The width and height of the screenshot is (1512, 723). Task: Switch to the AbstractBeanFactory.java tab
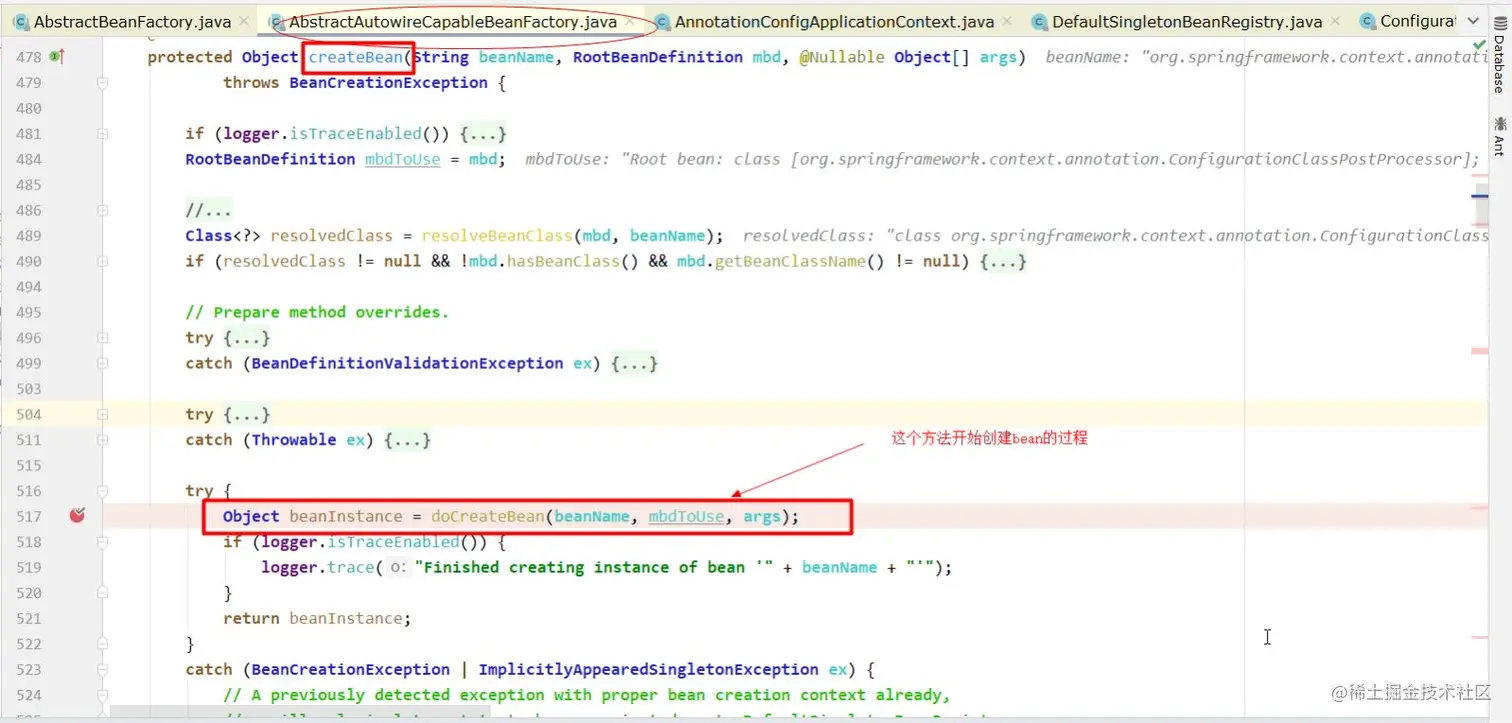132,21
